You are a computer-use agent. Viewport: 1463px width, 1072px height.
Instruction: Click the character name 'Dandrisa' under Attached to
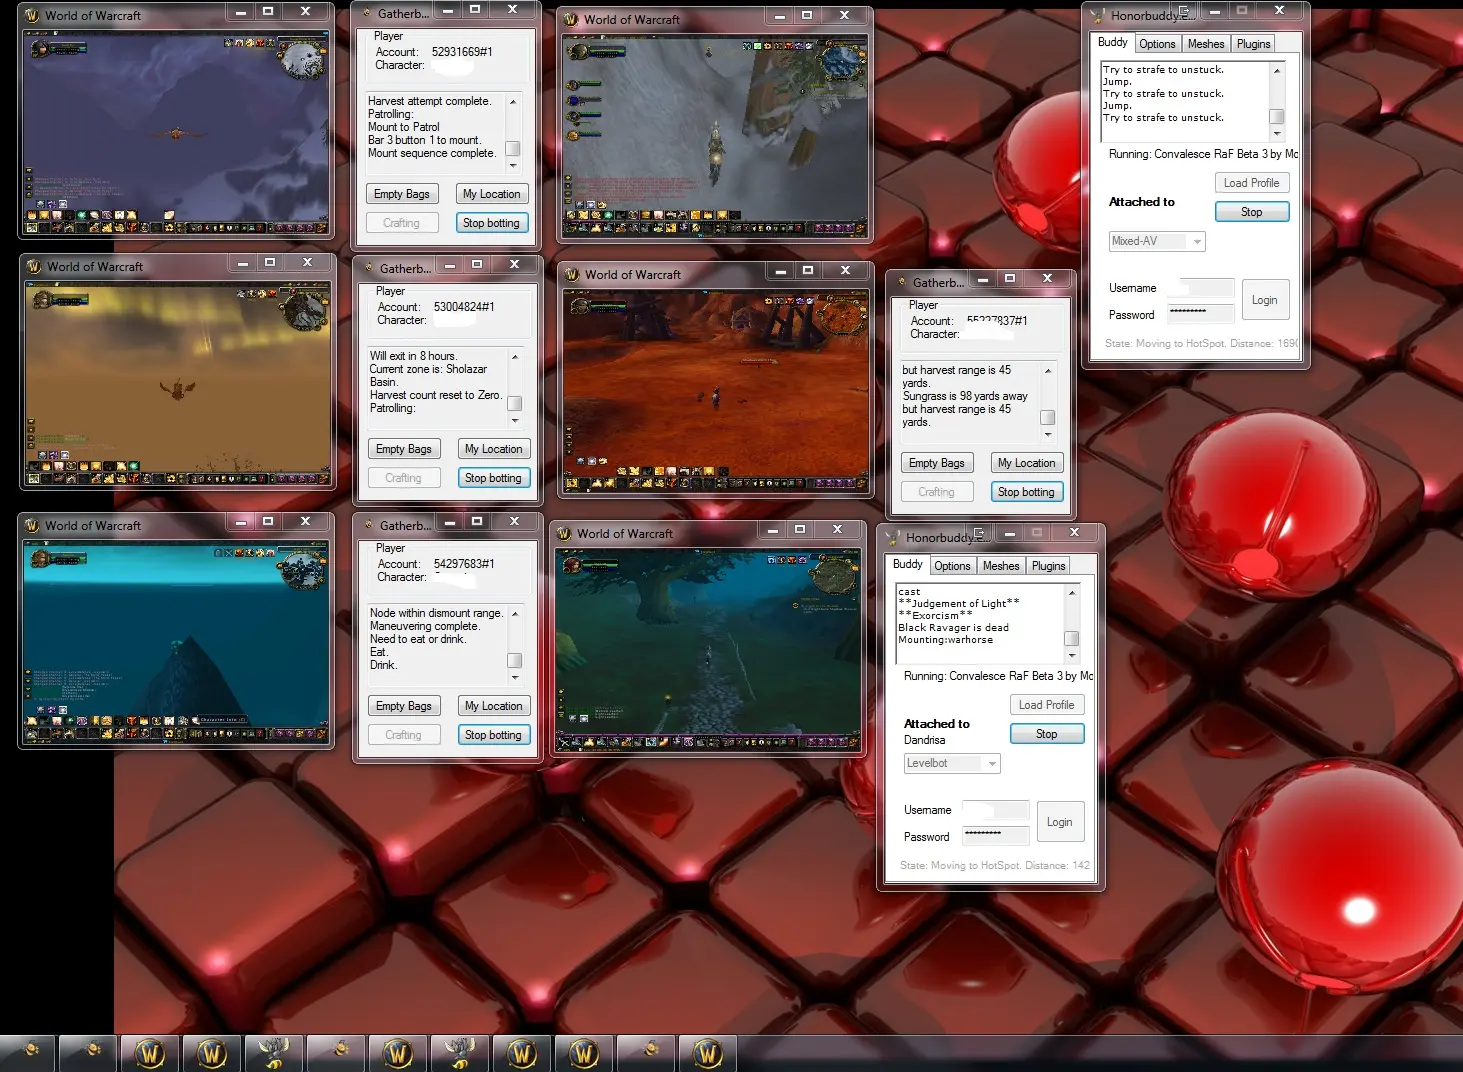tap(924, 740)
